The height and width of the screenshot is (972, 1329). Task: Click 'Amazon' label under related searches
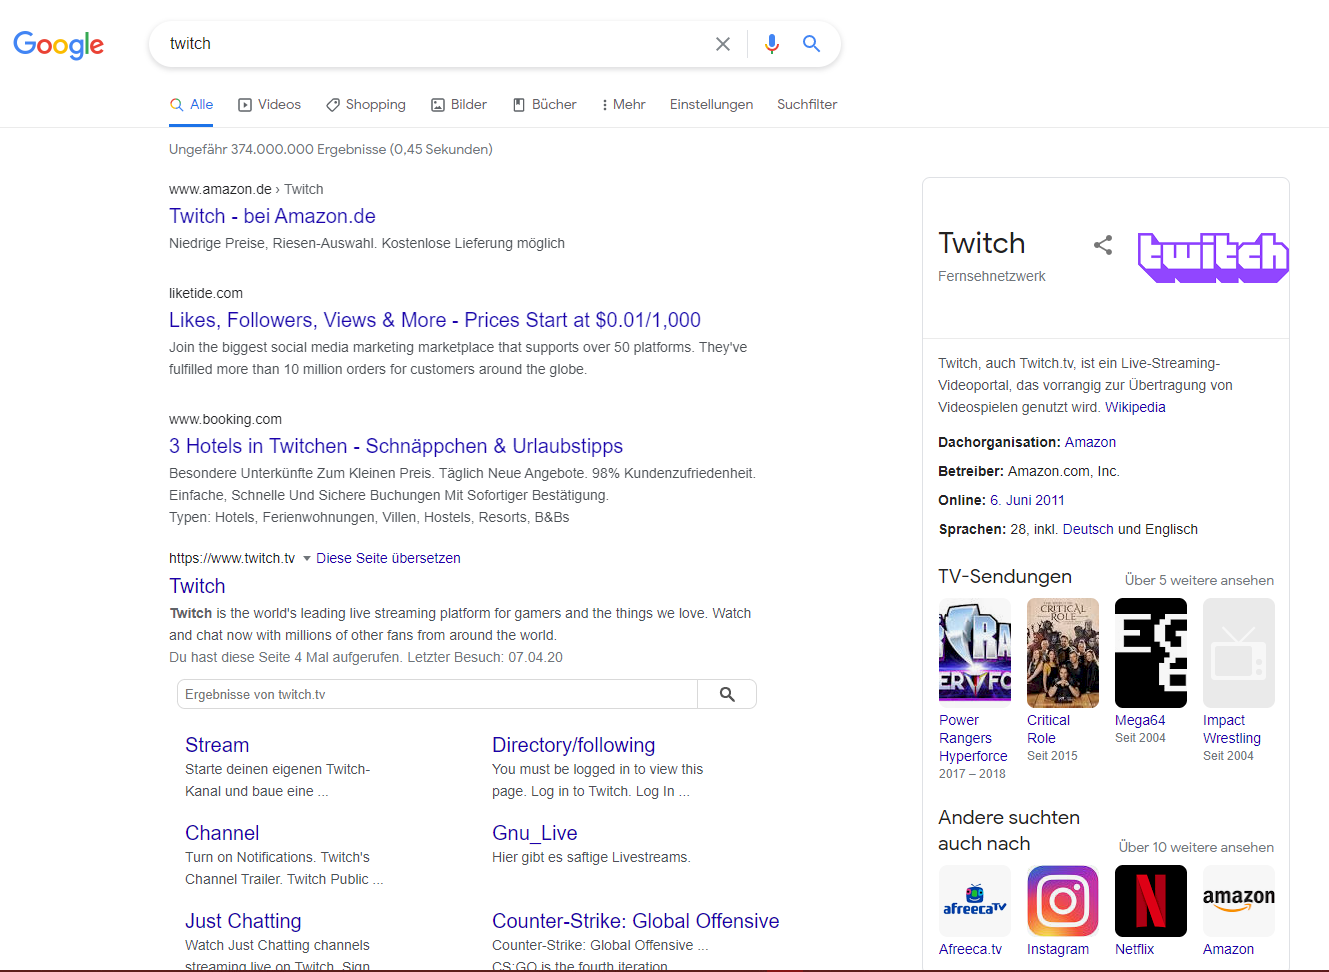(x=1228, y=949)
